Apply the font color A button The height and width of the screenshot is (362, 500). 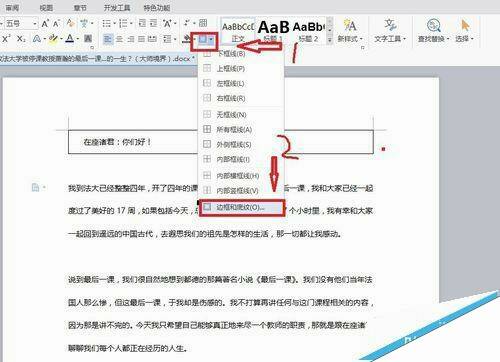tap(70, 38)
